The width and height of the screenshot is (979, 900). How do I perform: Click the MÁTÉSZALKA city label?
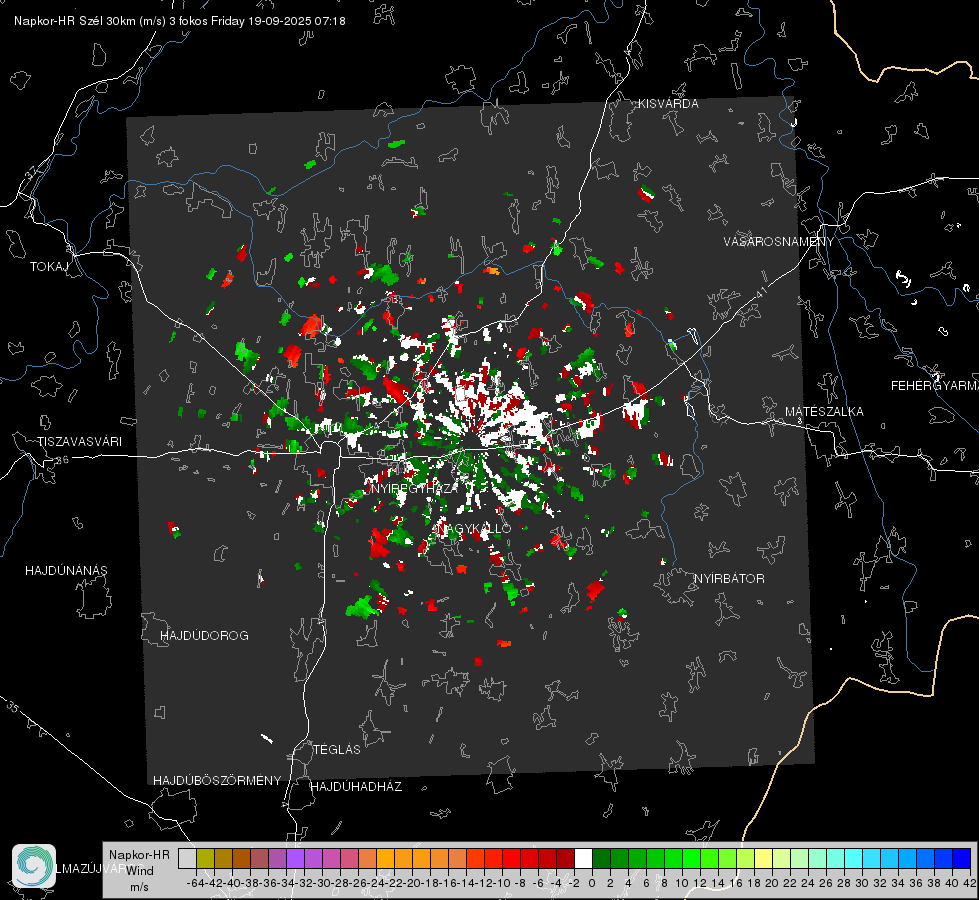pyautogui.click(x=824, y=412)
